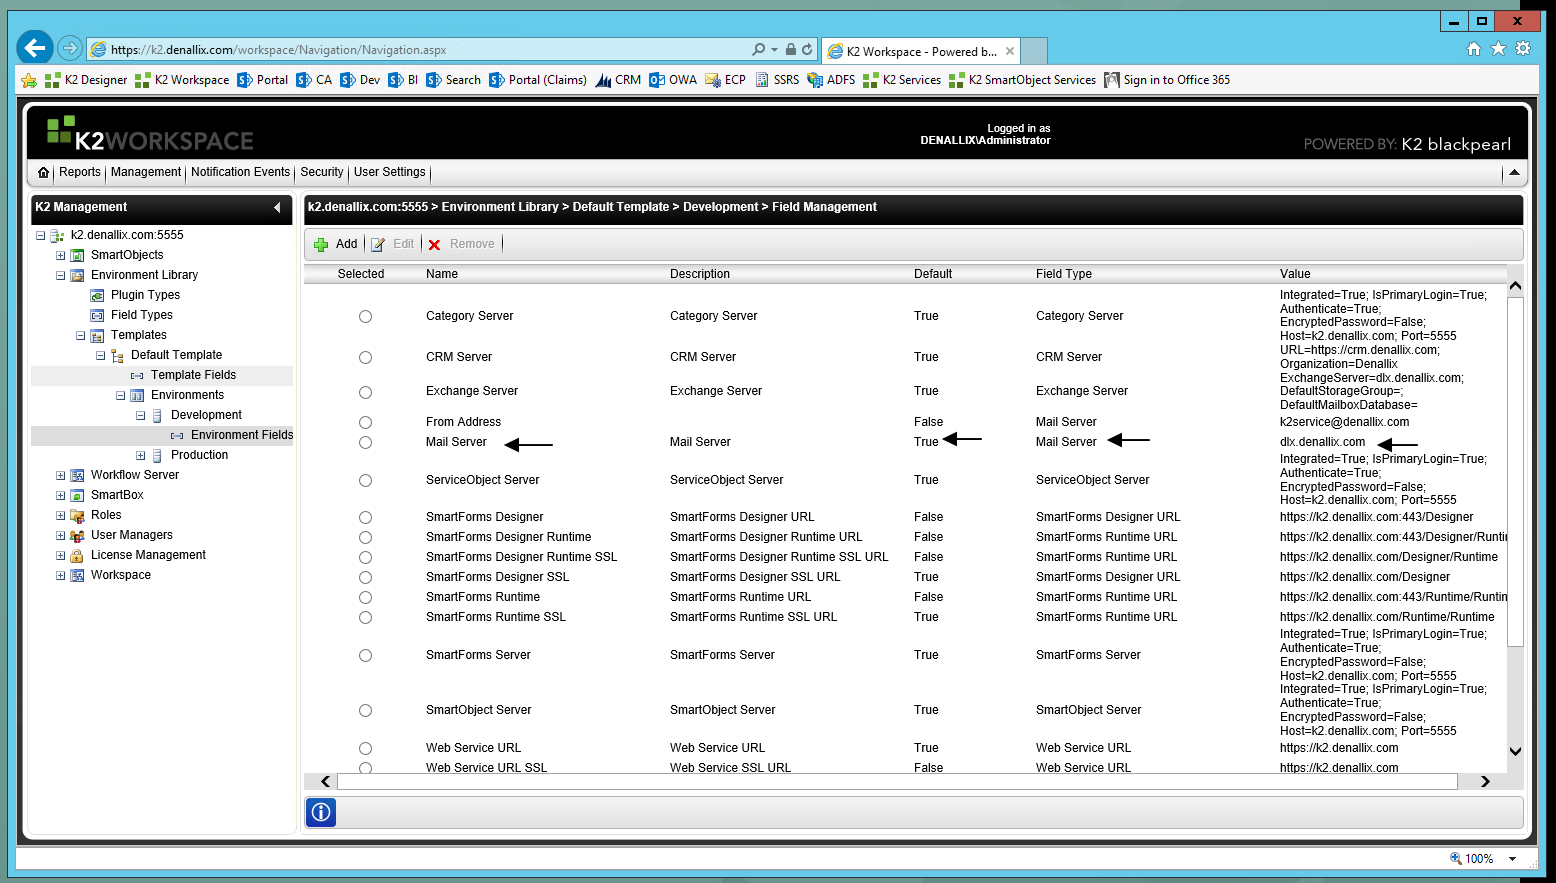Open the Security menu

pos(322,172)
